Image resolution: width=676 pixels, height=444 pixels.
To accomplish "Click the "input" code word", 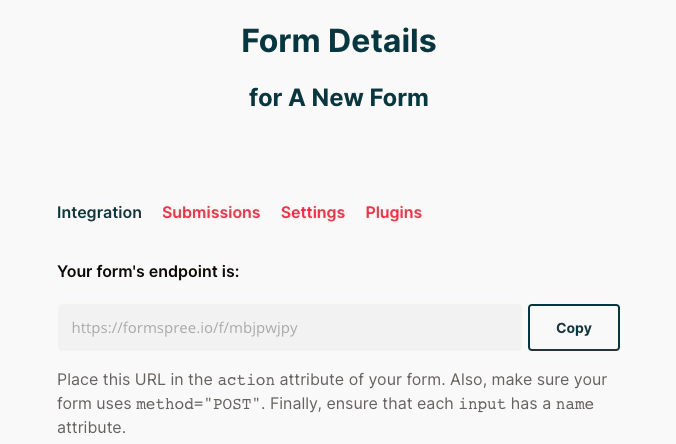I will (x=482, y=404).
